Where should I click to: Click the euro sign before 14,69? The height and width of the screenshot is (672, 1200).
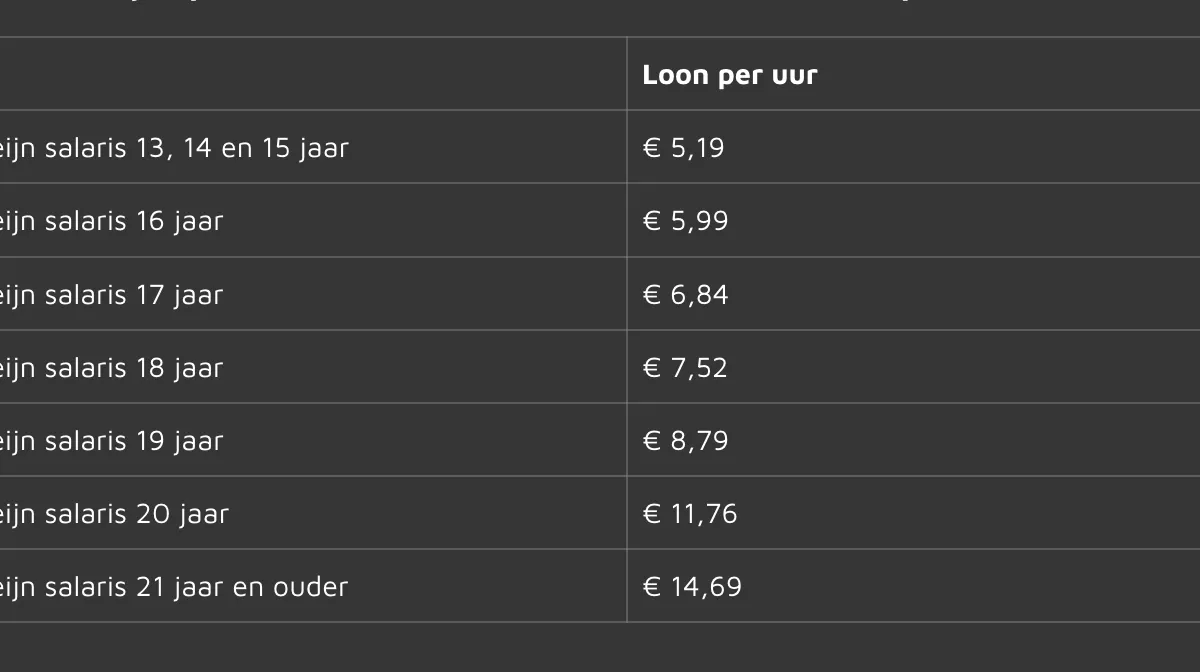coord(652,587)
